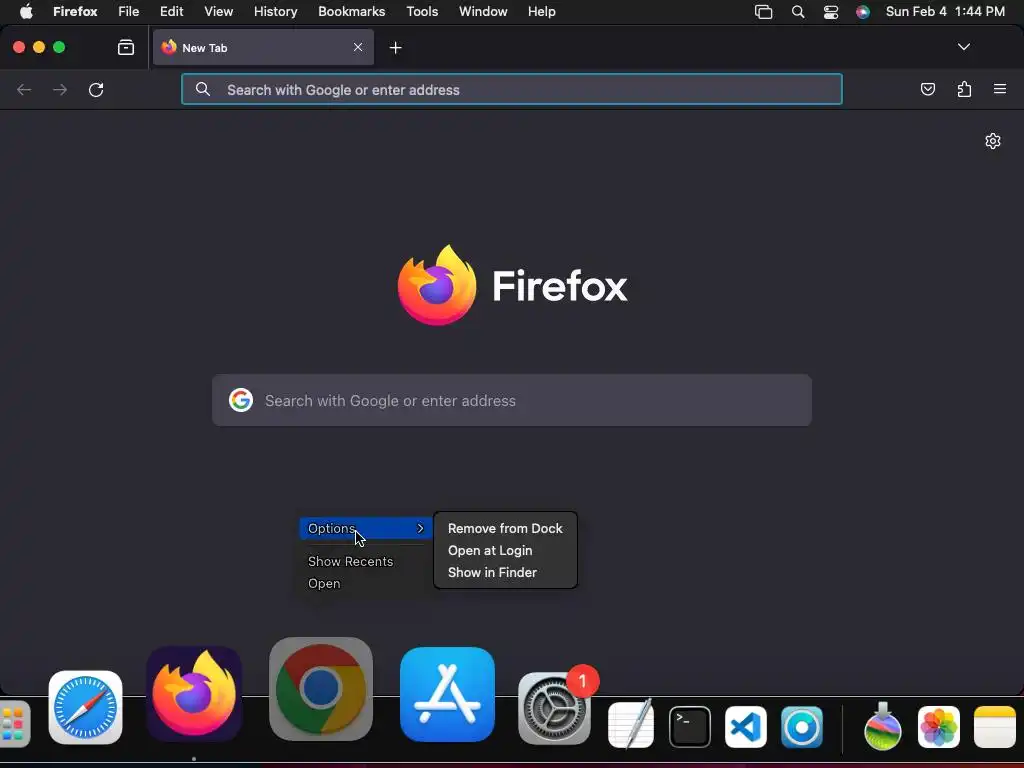Open the Save to Pocket button
1024x768 pixels.
coord(927,89)
